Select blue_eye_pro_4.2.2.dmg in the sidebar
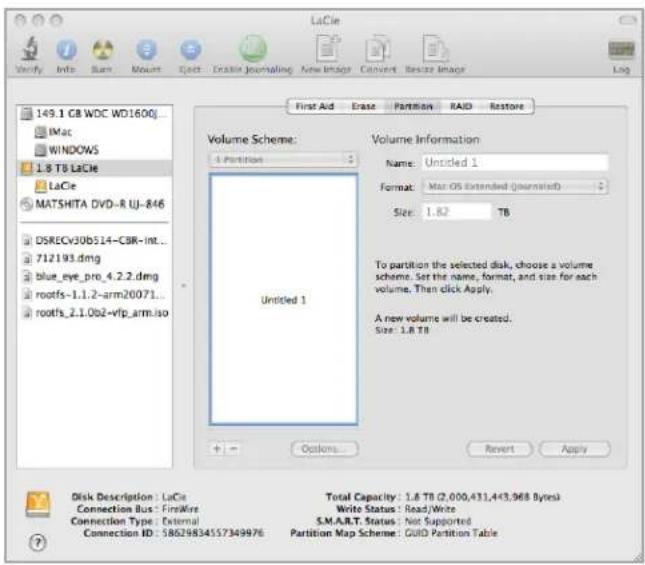 coord(95,276)
